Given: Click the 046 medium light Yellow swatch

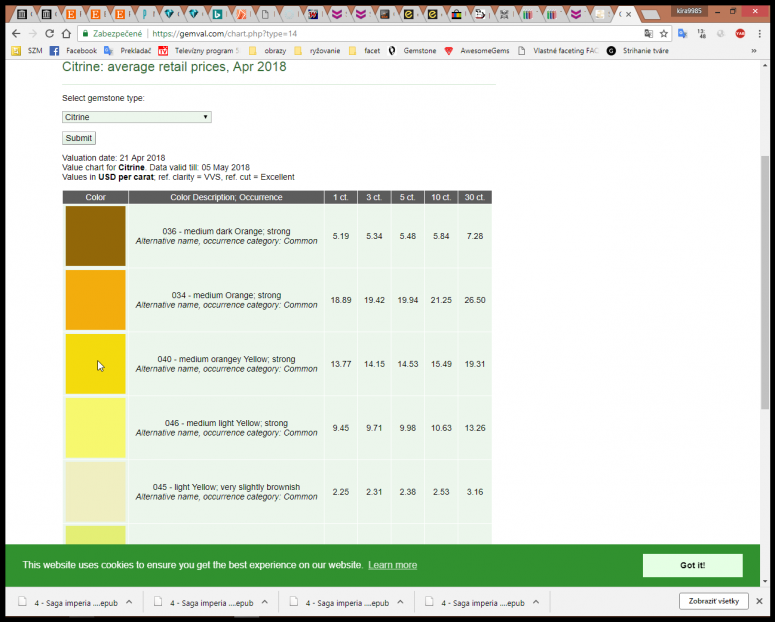Looking at the screenshot, I should [95, 428].
